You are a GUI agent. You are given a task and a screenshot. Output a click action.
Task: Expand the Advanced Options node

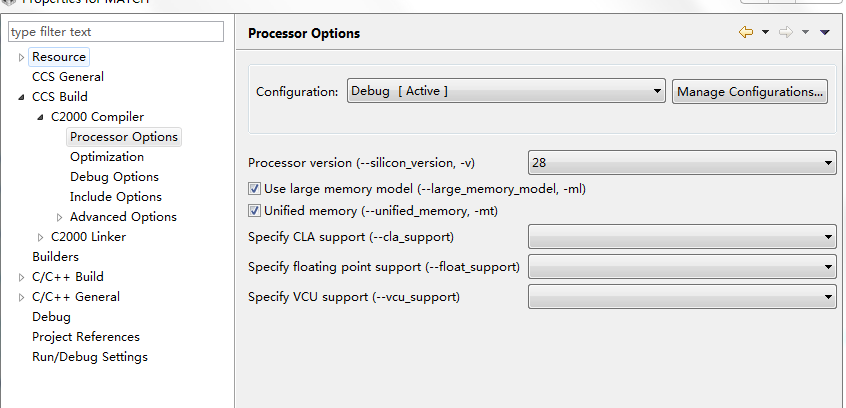[x=60, y=217]
